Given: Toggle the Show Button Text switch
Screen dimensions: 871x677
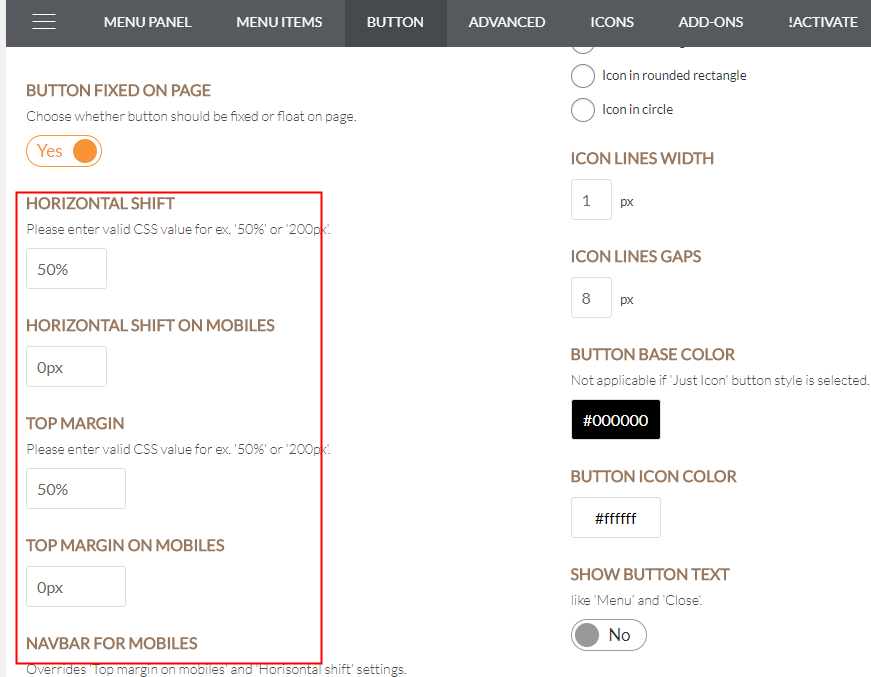Looking at the screenshot, I should [609, 635].
